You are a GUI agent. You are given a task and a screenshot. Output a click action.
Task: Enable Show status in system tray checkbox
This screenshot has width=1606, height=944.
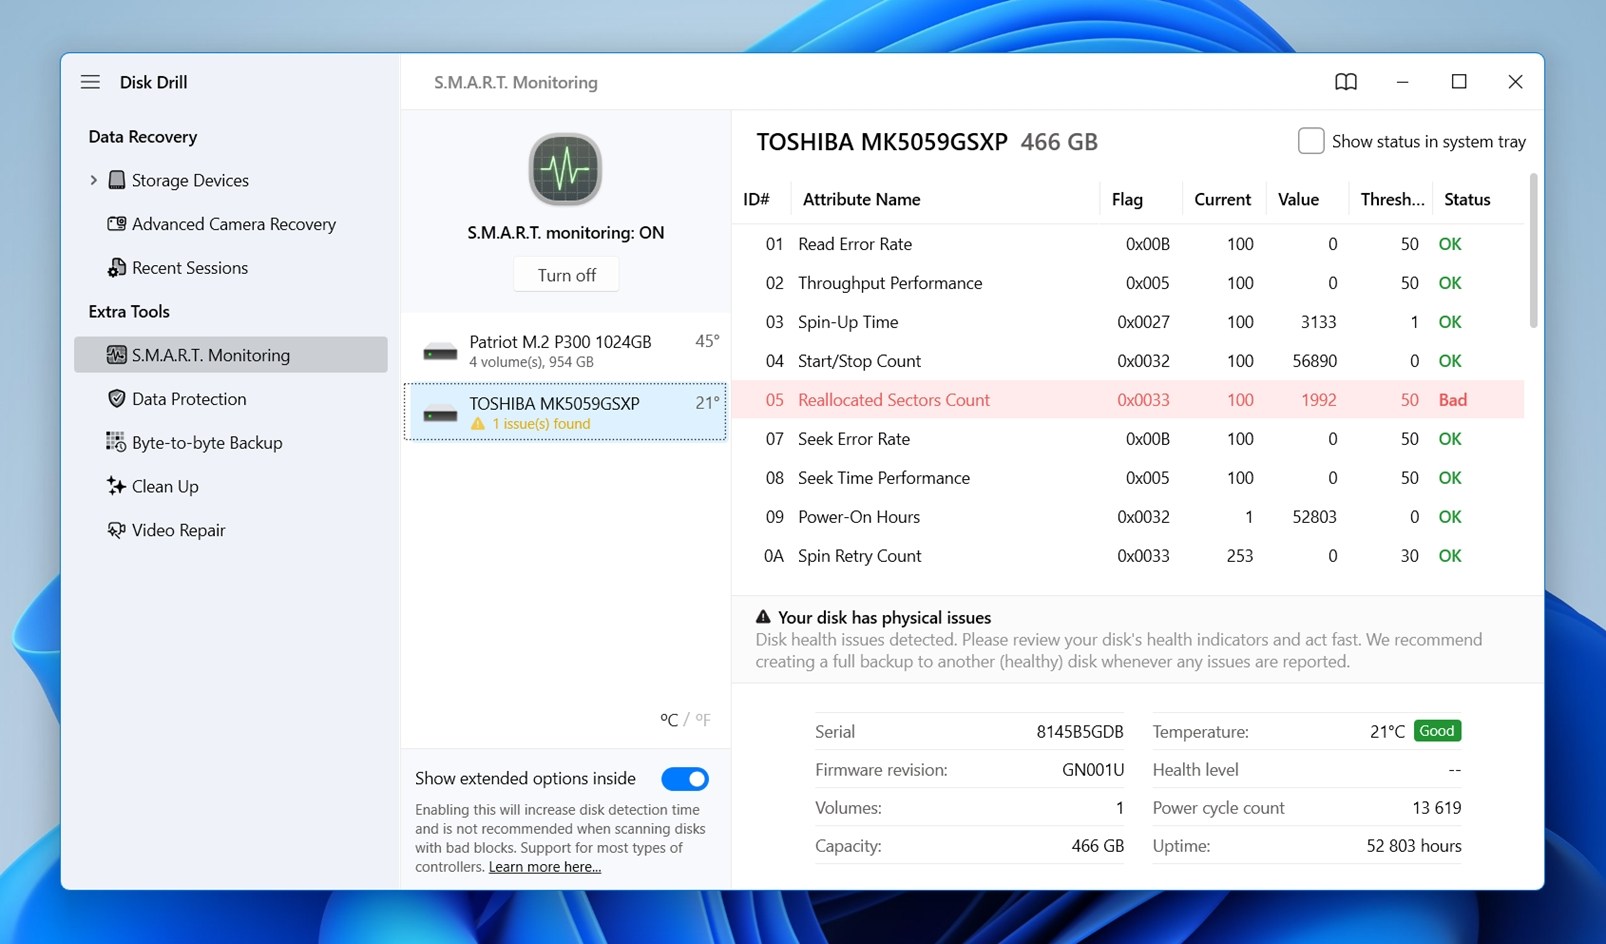(x=1311, y=141)
